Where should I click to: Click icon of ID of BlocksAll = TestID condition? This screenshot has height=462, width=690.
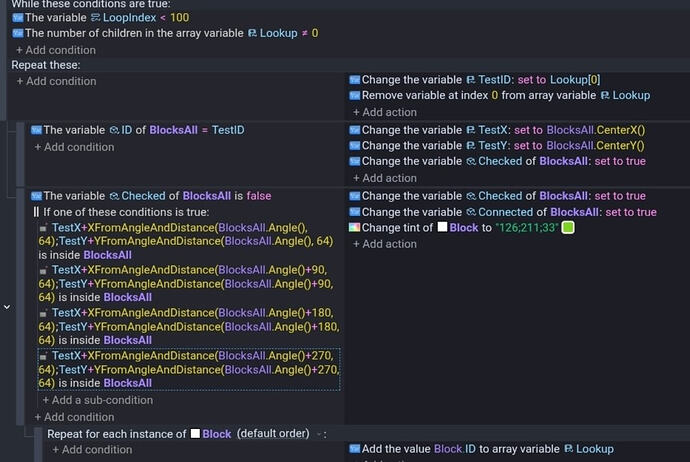[x=36, y=130]
